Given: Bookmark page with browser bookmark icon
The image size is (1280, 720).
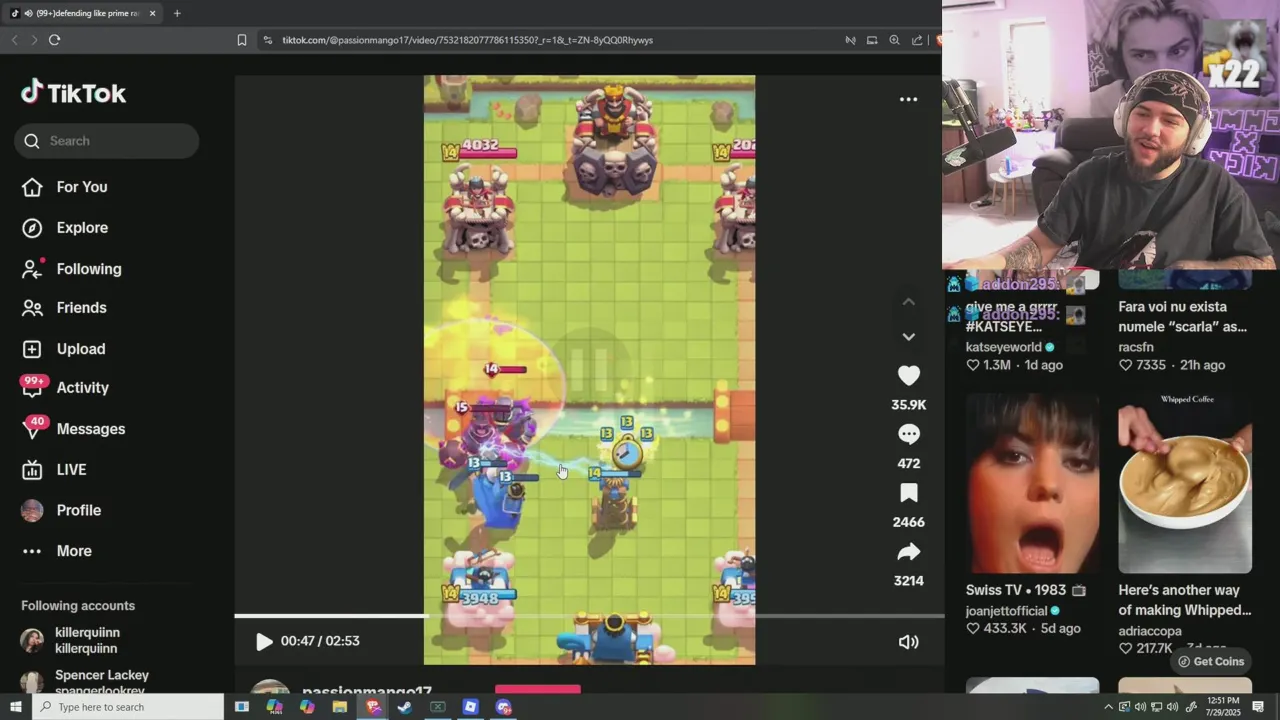Looking at the screenshot, I should tap(242, 40).
